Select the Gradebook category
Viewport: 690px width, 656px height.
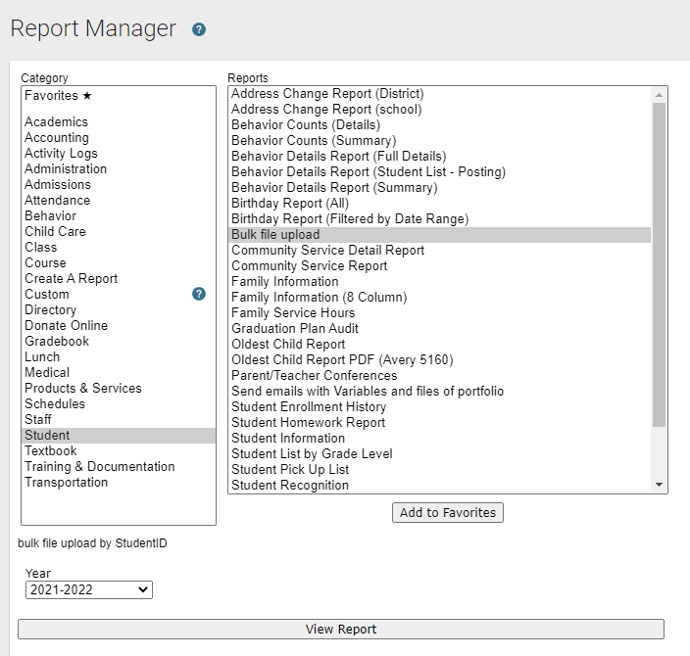tap(57, 341)
